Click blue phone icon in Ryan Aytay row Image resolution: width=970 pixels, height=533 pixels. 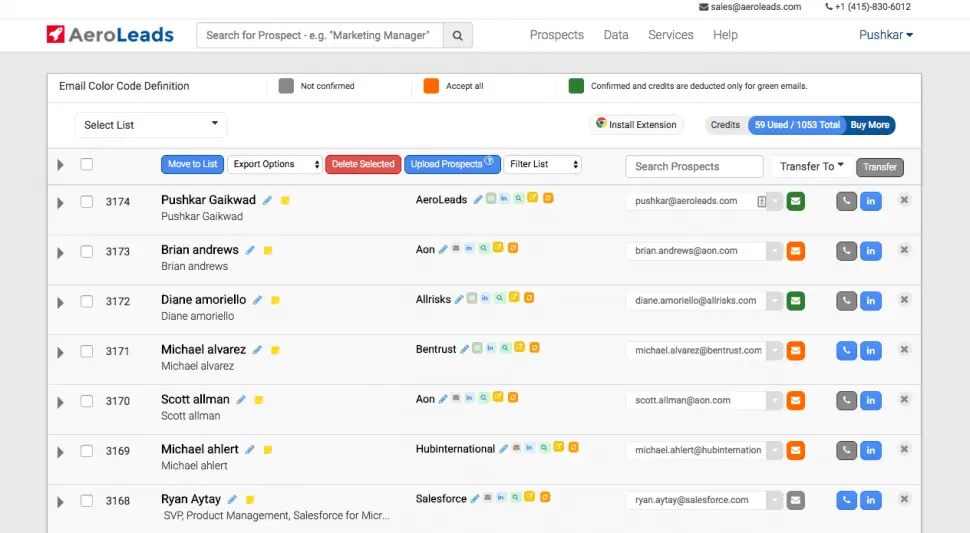pos(846,500)
